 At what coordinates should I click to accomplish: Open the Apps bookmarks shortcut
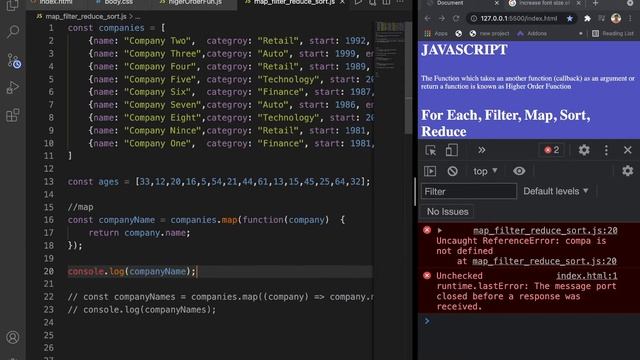click(436, 33)
